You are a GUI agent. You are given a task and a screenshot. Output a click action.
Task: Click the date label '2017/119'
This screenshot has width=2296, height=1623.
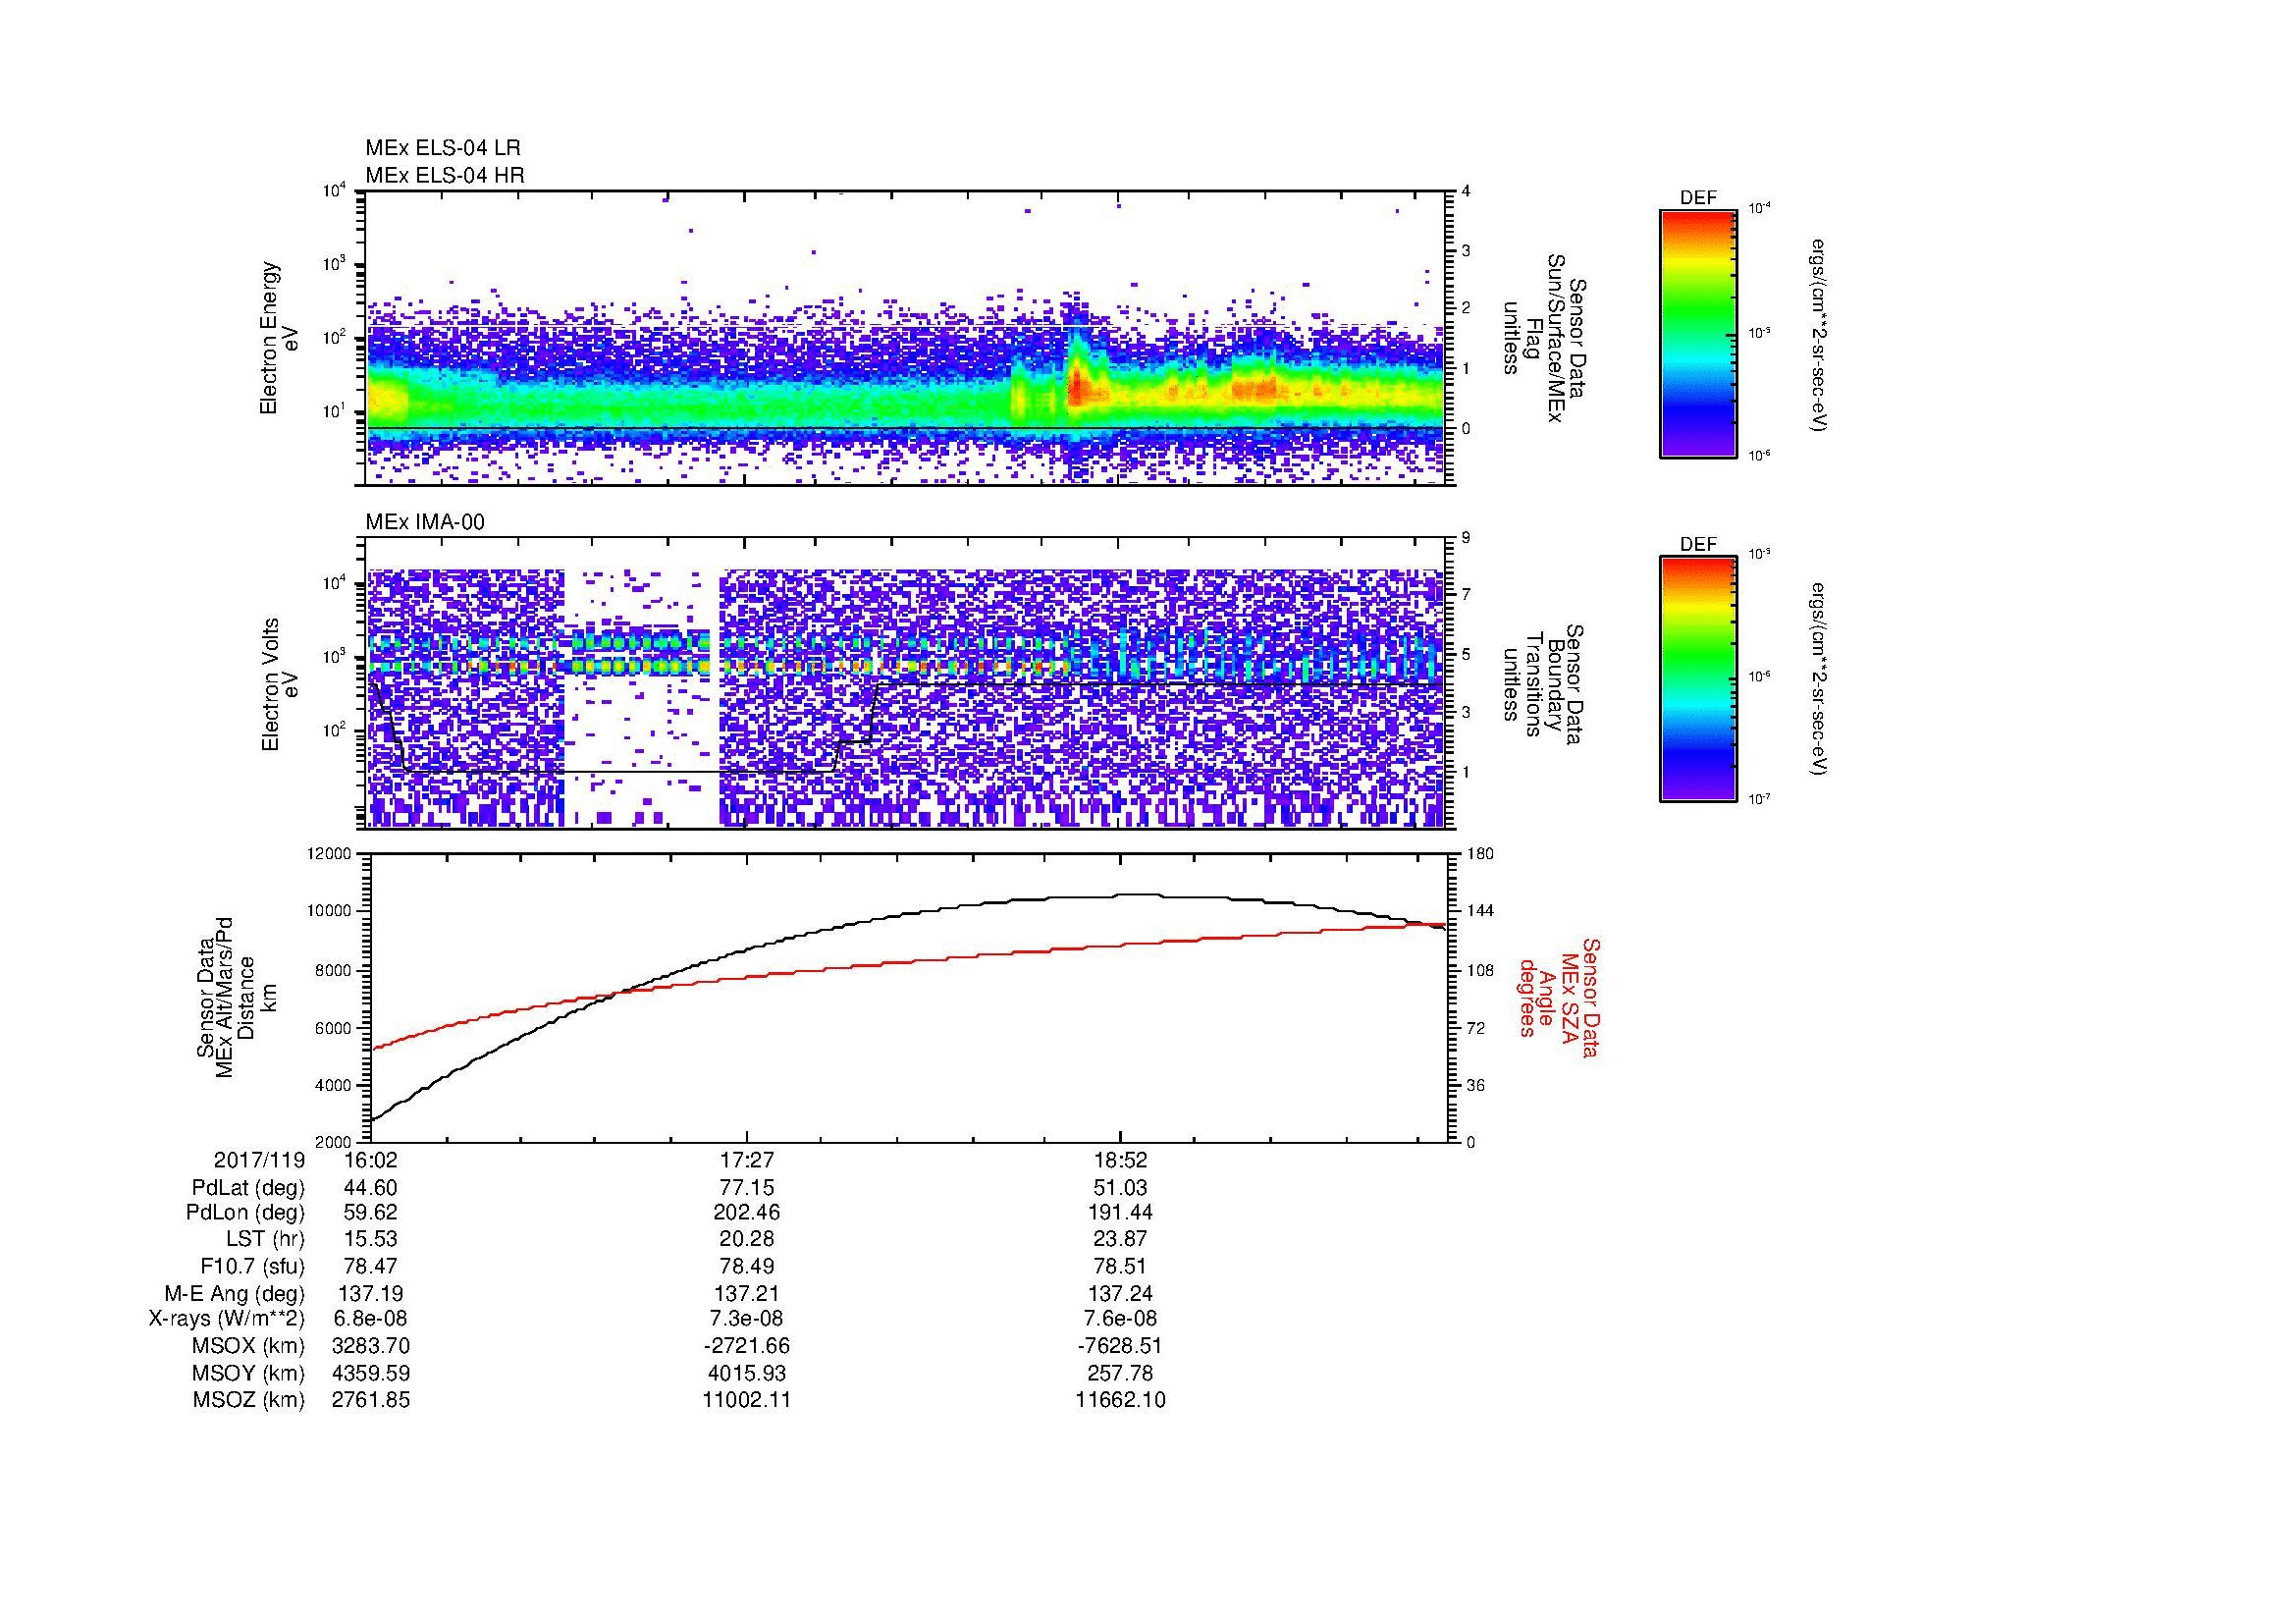pyautogui.click(x=259, y=1160)
